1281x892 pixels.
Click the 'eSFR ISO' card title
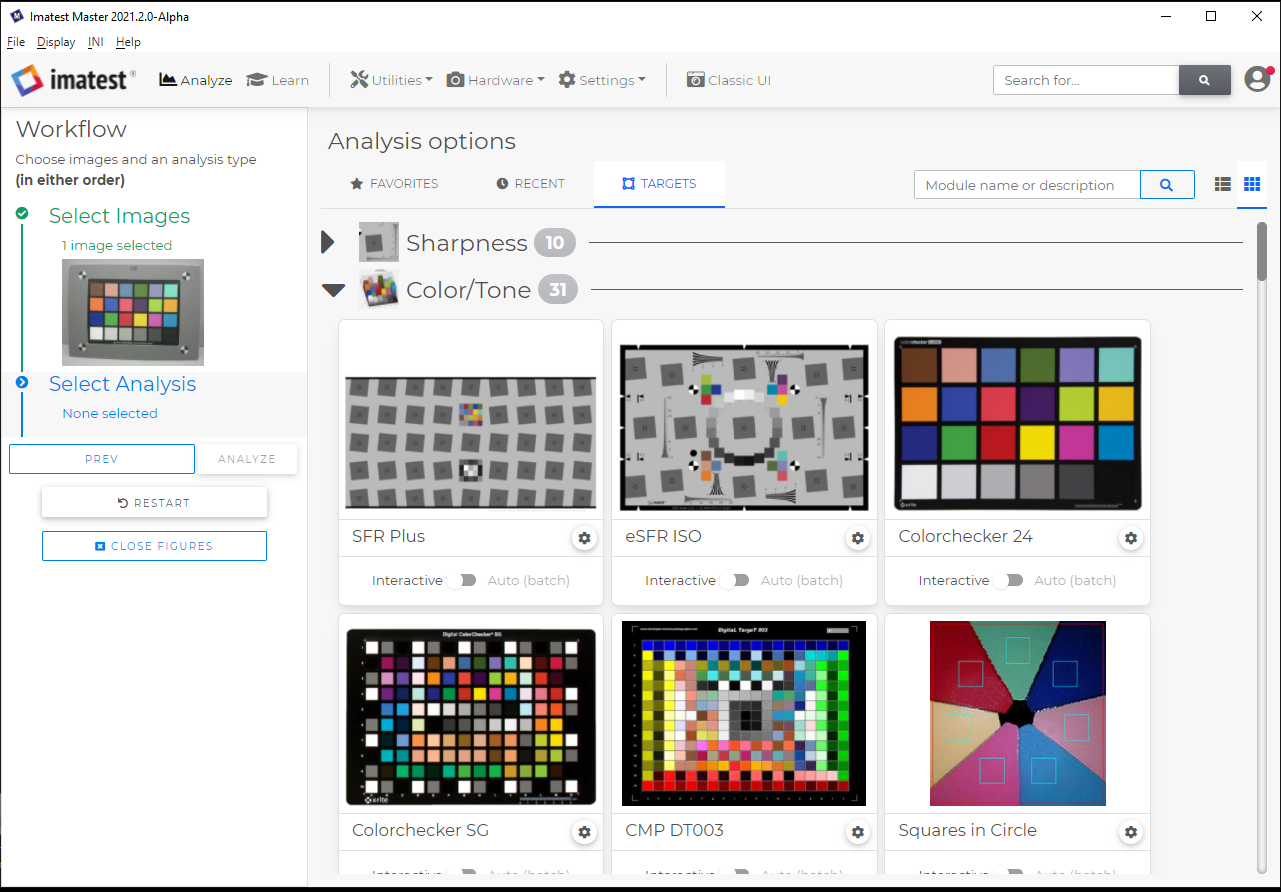(x=664, y=536)
